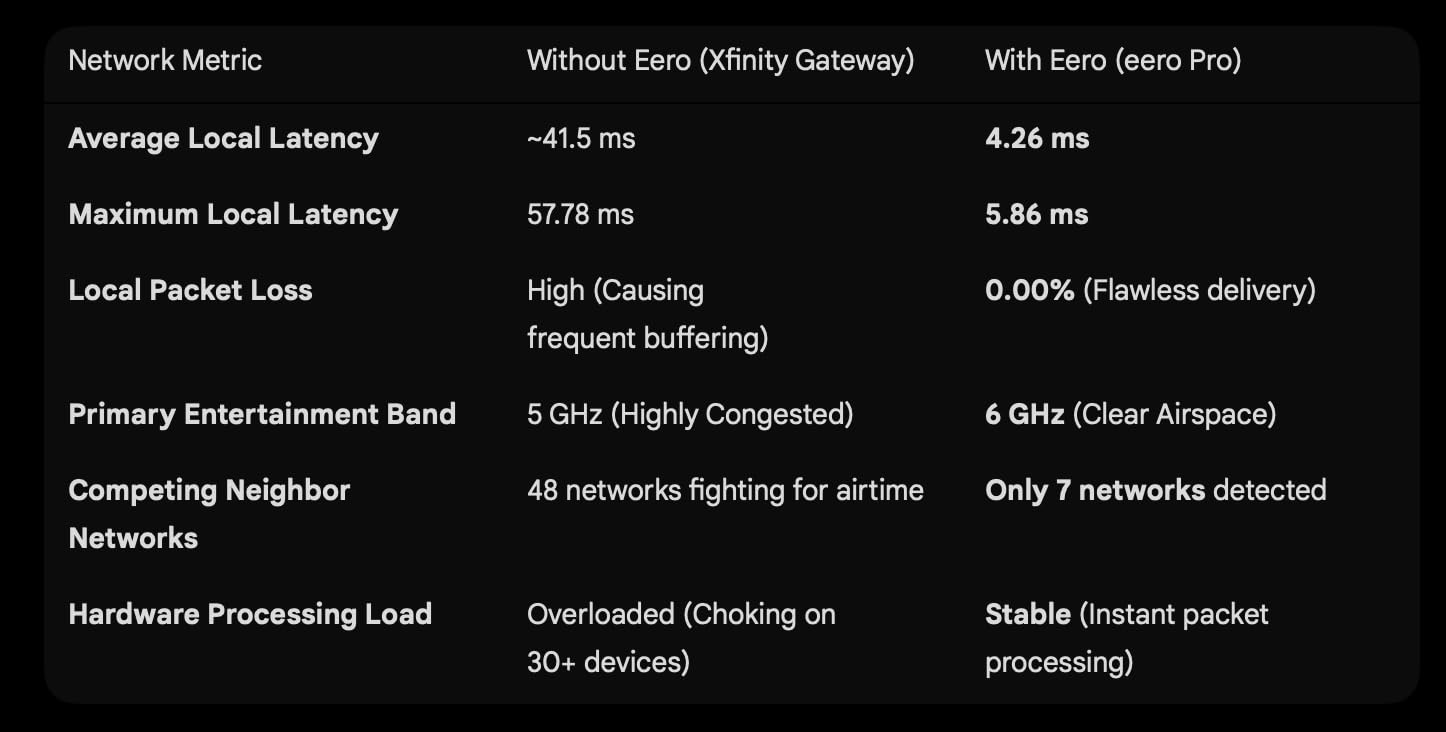The image size is (1446, 732).
Task: Click the 6 GHz (Clear Airspace) cell
Action: tap(1130, 414)
